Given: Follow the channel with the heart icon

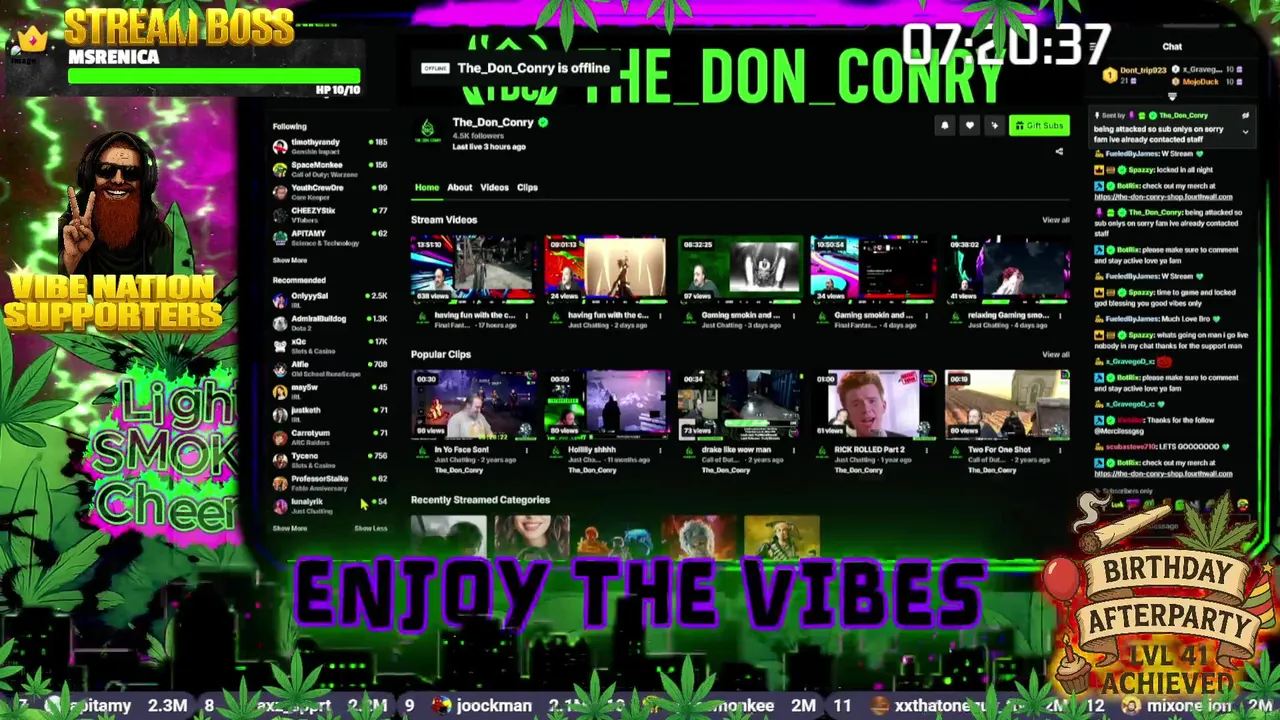Looking at the screenshot, I should click(x=969, y=125).
